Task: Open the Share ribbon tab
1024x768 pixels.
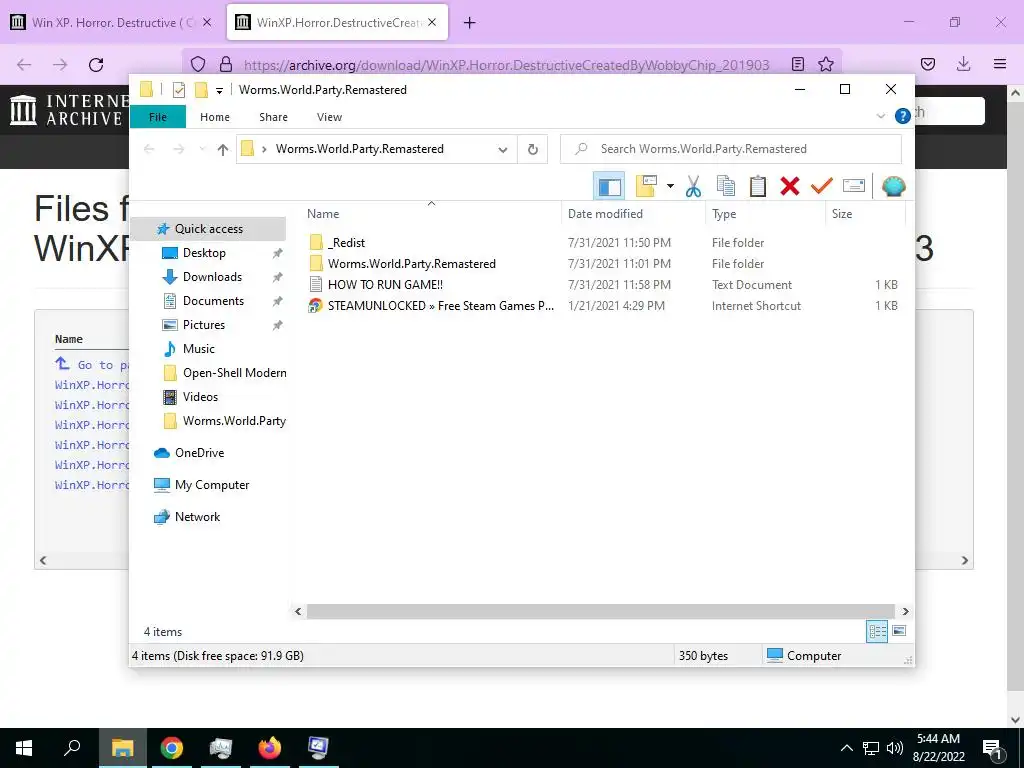Action: pos(273,117)
